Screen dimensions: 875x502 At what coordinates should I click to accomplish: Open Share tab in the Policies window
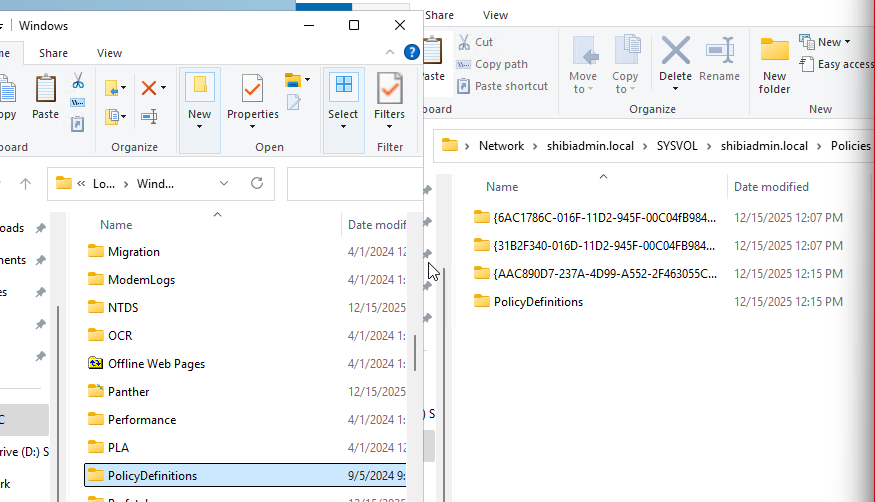coord(439,15)
